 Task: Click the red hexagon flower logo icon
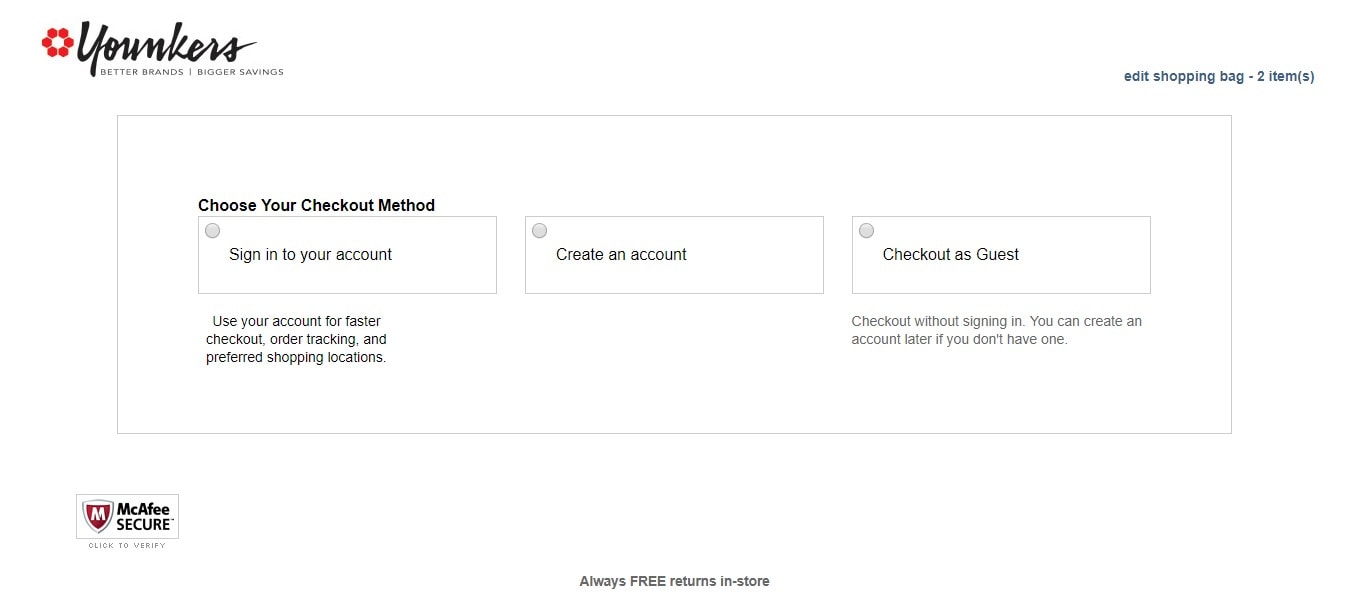(57, 42)
